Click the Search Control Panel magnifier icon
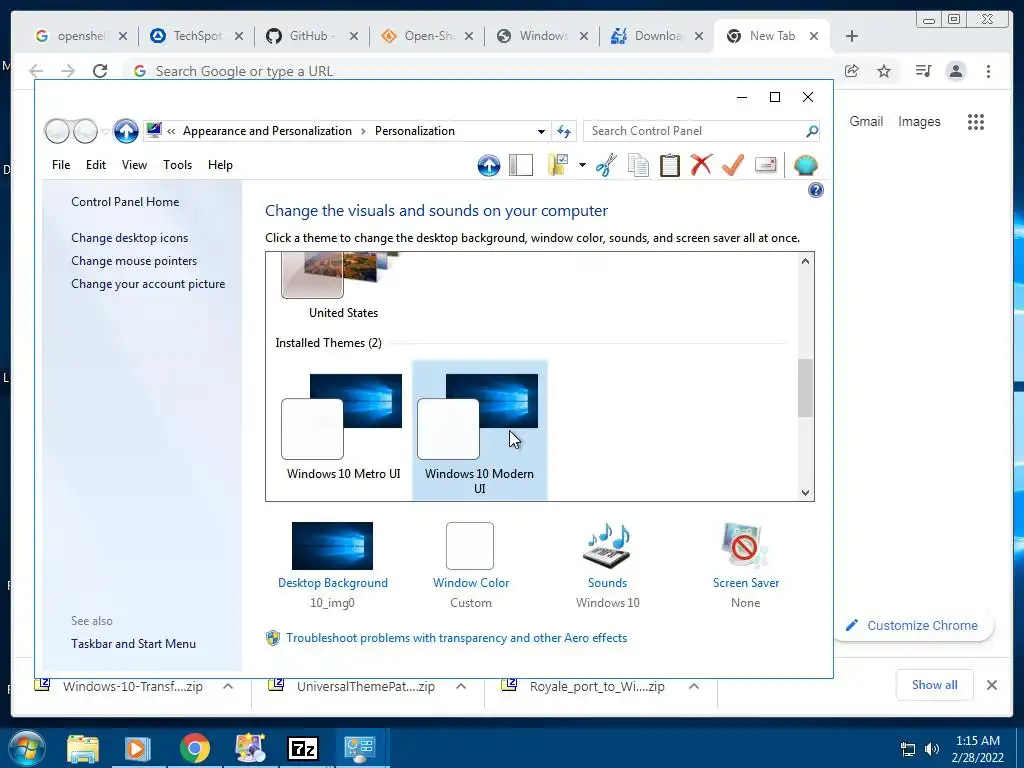Image resolution: width=1024 pixels, height=768 pixels. pos(812,131)
